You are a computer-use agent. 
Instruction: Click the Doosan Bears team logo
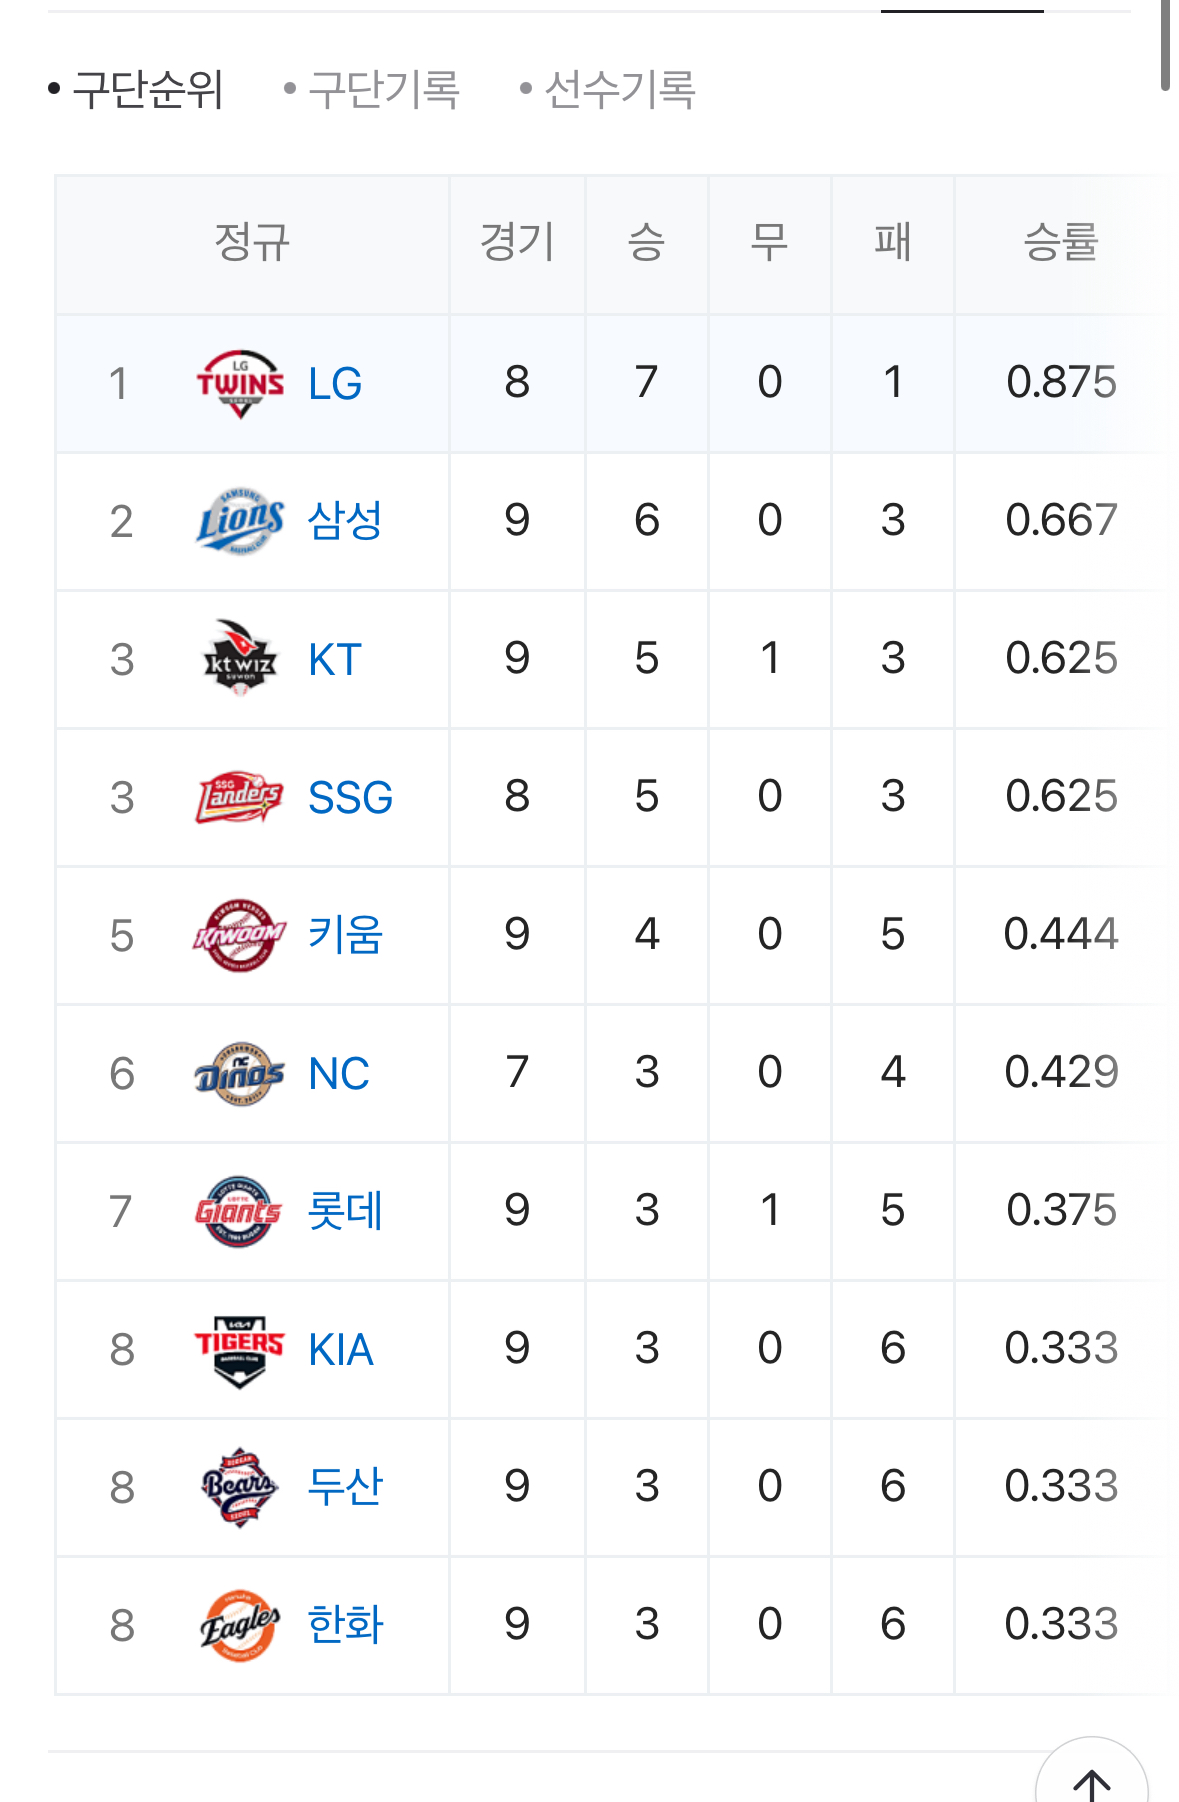(240, 1487)
